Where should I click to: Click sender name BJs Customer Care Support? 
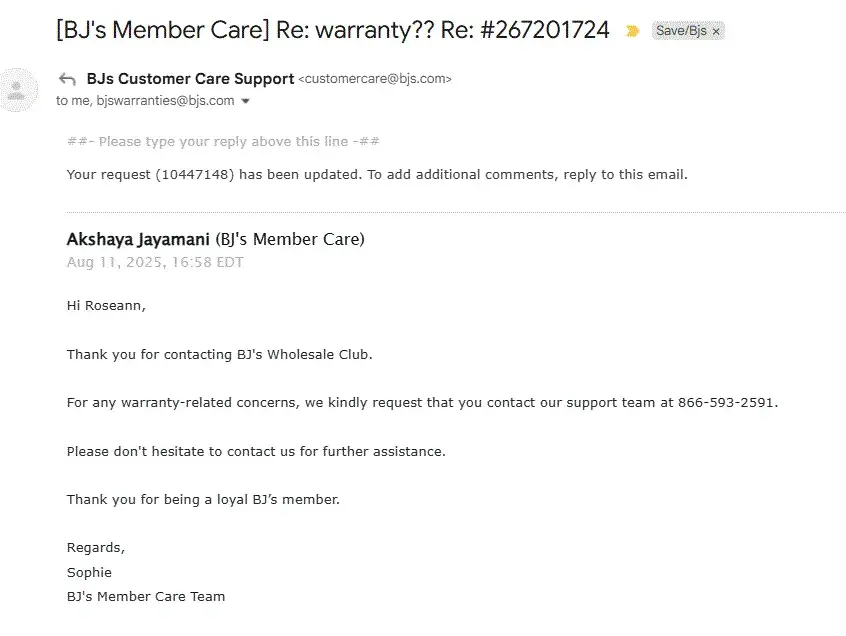click(x=190, y=79)
